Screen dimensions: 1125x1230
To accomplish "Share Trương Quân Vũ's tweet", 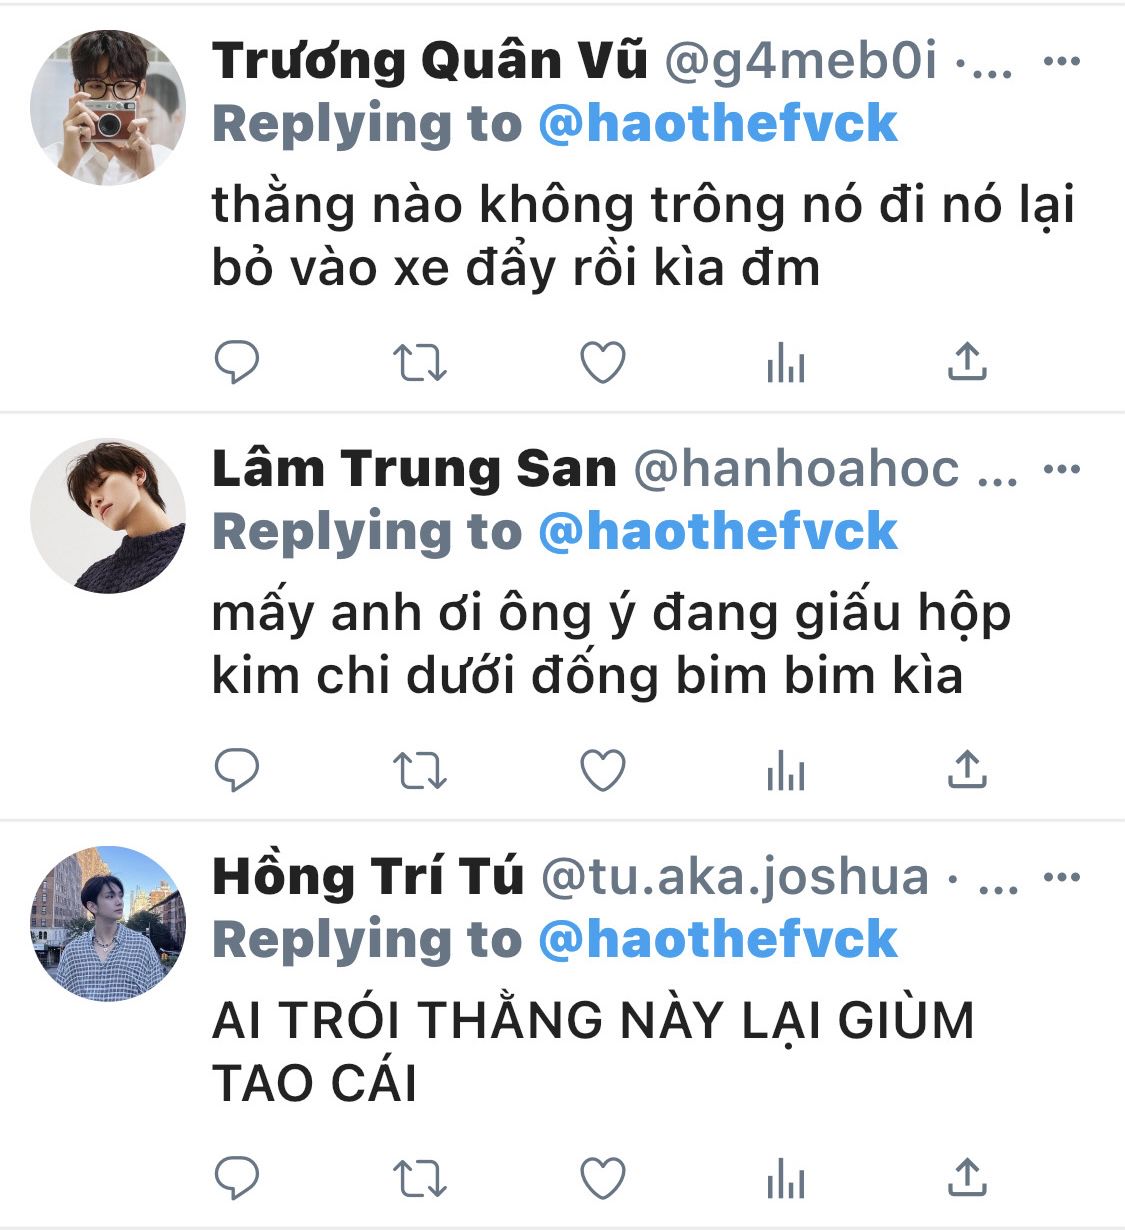I will pyautogui.click(x=967, y=362).
